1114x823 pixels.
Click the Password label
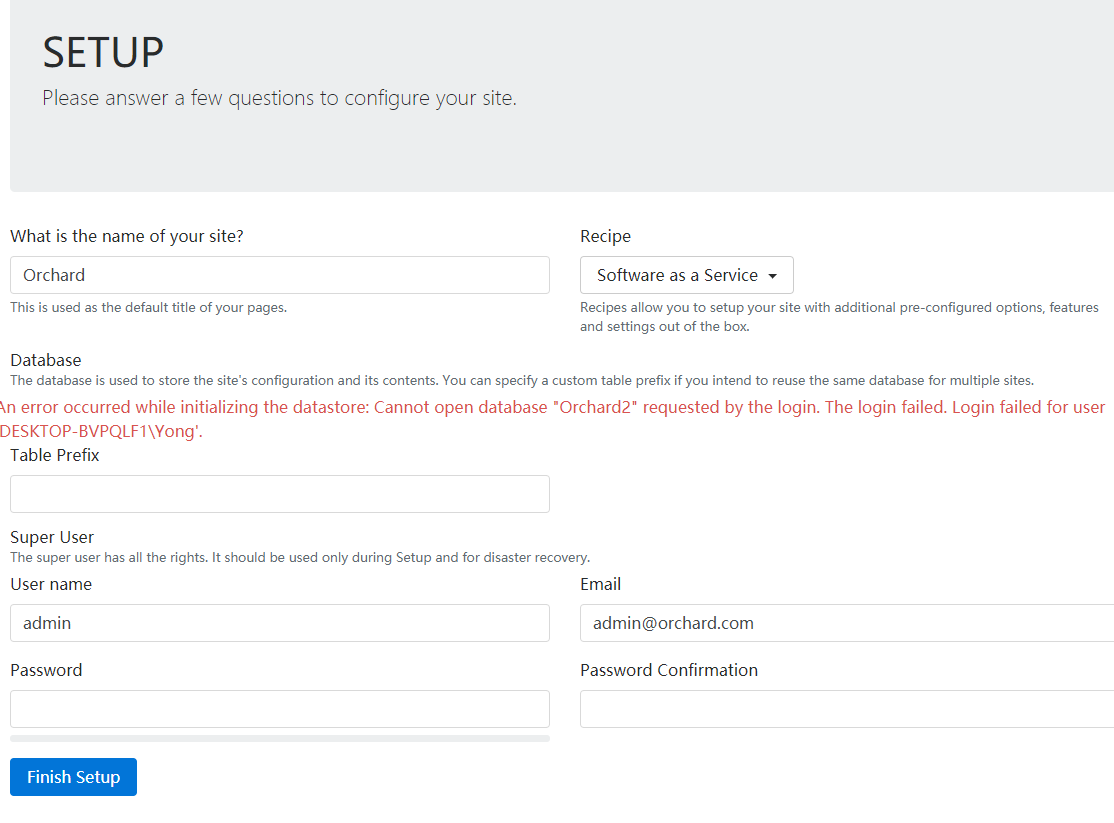tap(46, 670)
